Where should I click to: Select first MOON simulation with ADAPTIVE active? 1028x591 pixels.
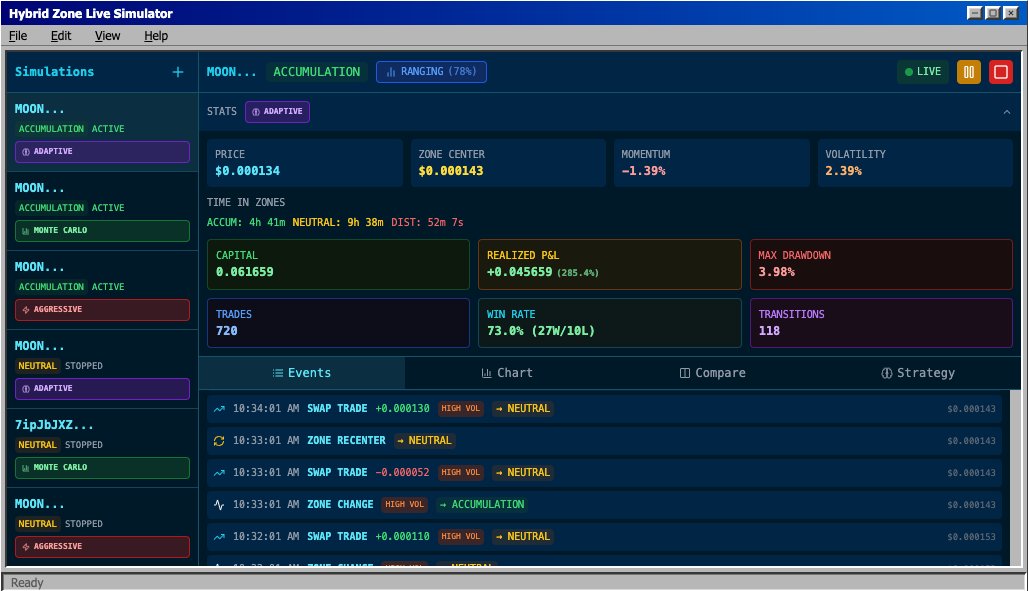[102, 132]
